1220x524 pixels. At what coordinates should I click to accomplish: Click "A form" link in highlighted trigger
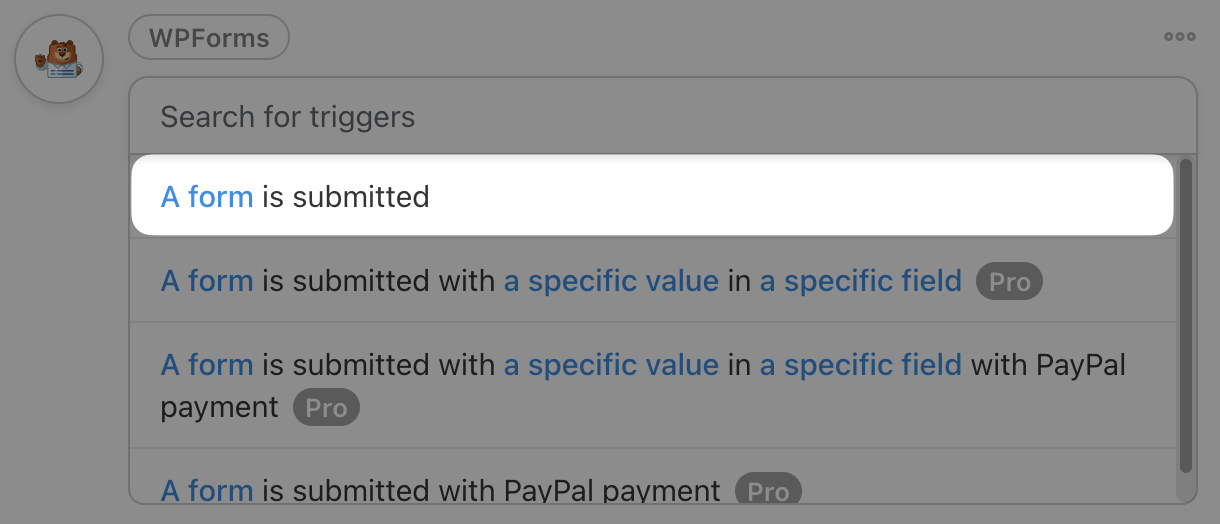coord(207,197)
